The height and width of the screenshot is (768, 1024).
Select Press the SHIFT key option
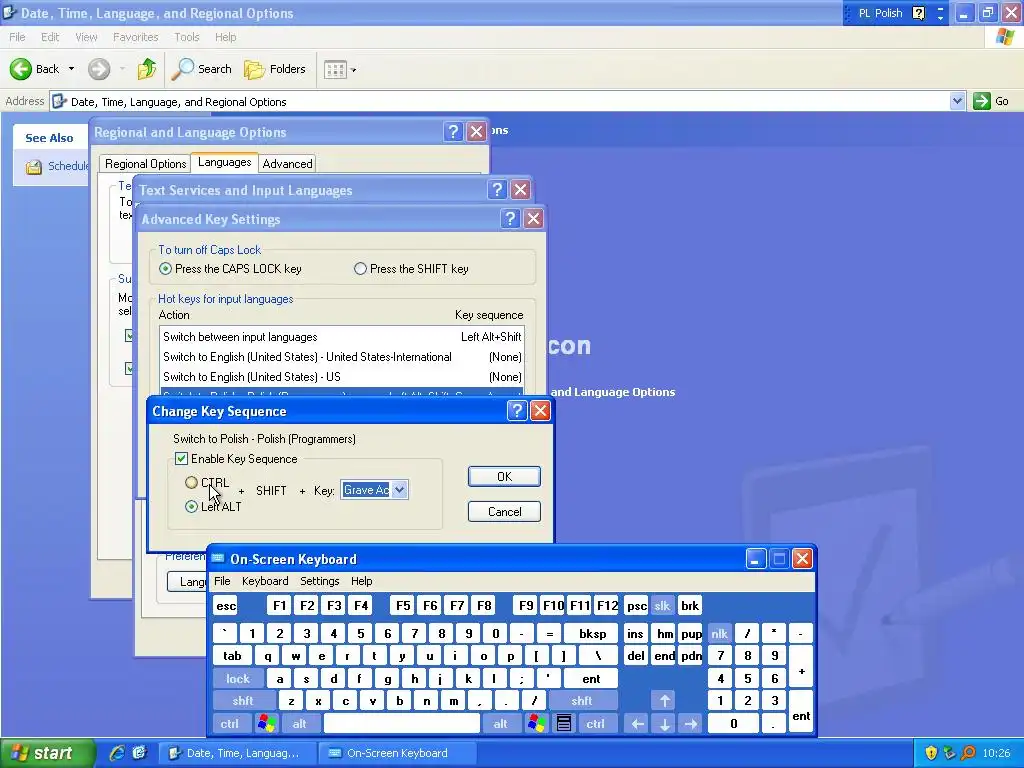pyautogui.click(x=360, y=268)
